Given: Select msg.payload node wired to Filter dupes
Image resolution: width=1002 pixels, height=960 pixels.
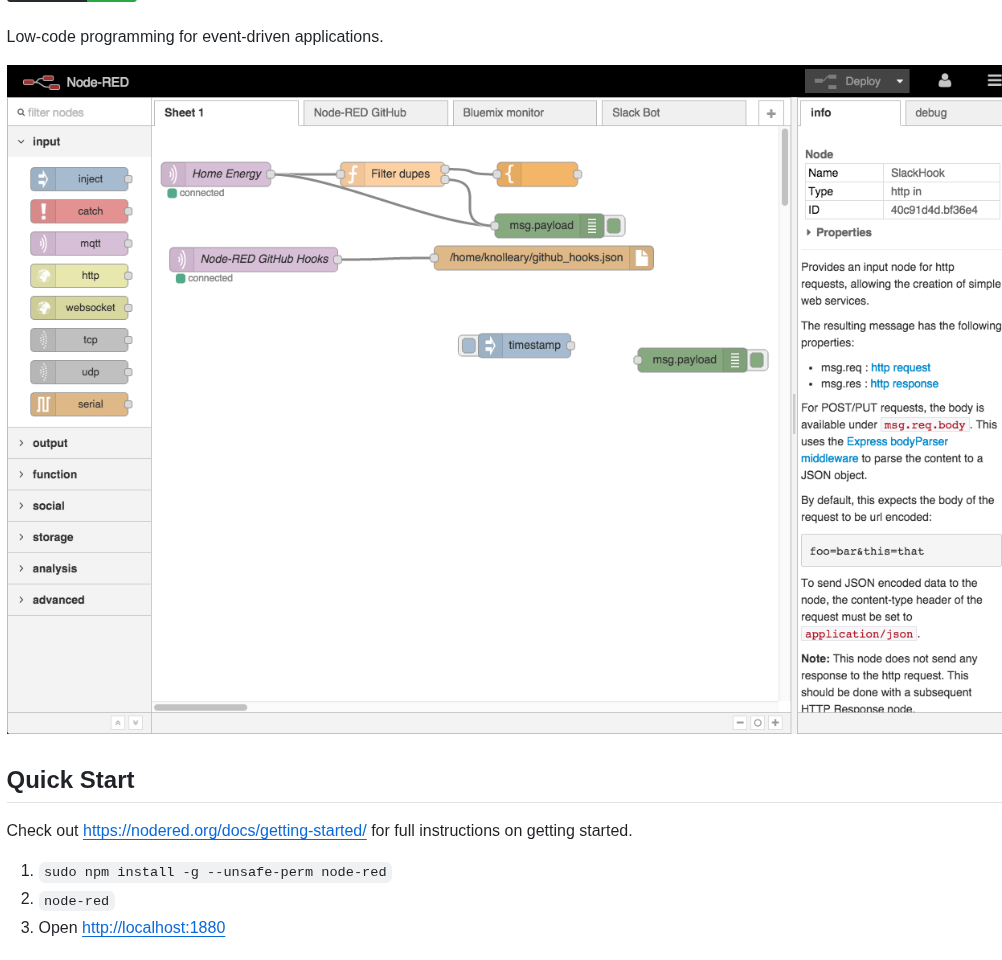Looking at the screenshot, I should [548, 226].
